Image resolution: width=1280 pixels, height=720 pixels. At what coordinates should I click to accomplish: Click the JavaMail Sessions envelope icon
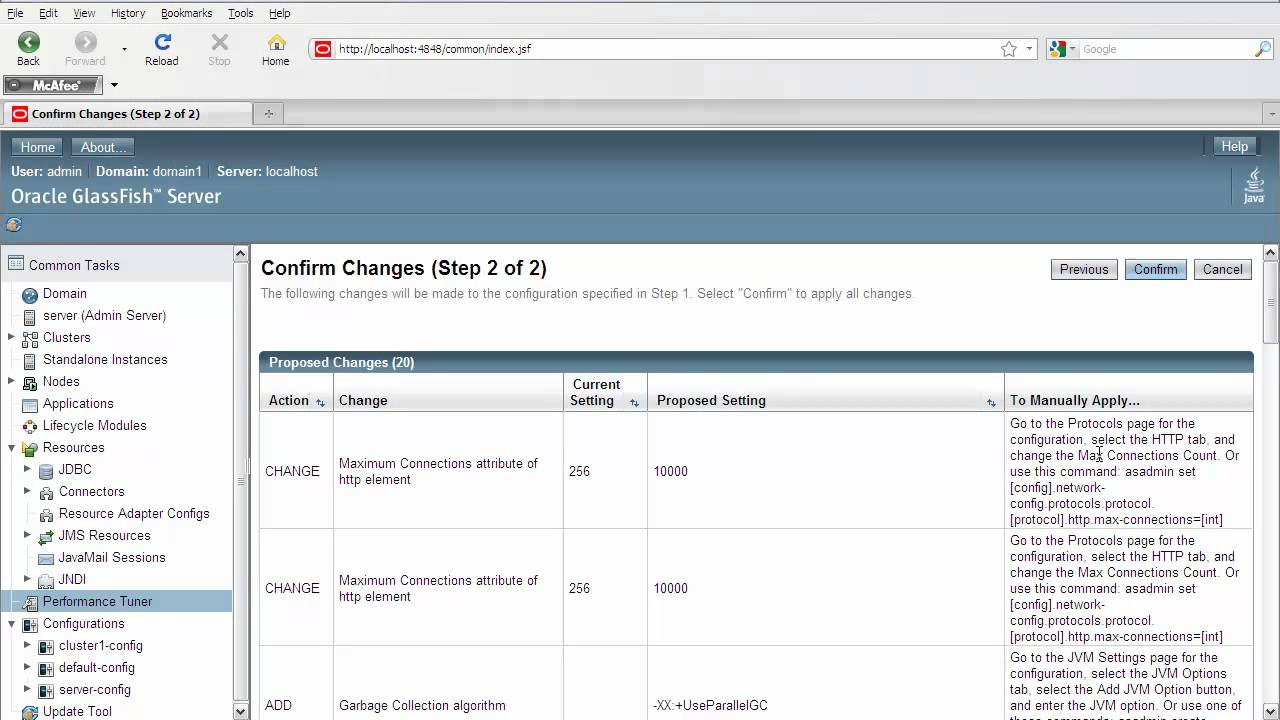tap(46, 558)
